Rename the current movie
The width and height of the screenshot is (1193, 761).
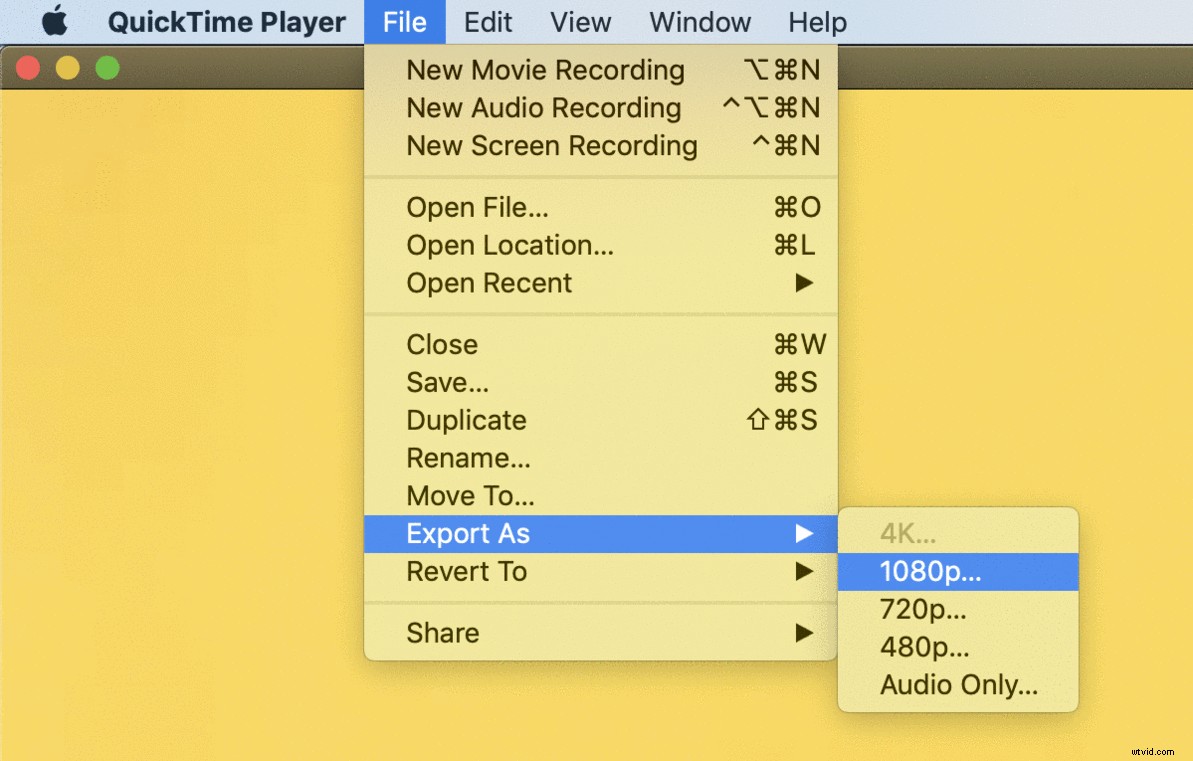pyautogui.click(x=467, y=457)
